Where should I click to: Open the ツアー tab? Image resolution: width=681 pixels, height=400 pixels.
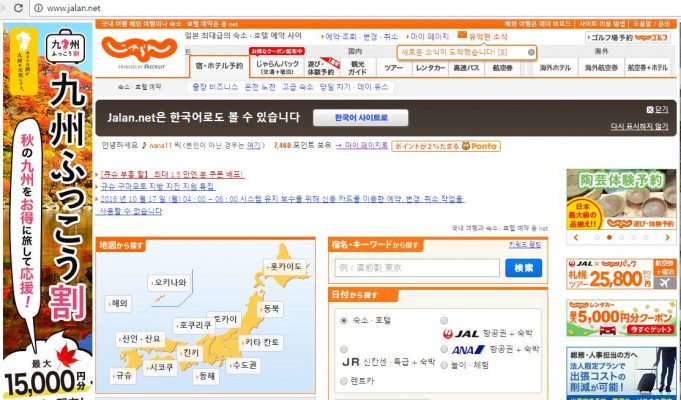point(393,67)
